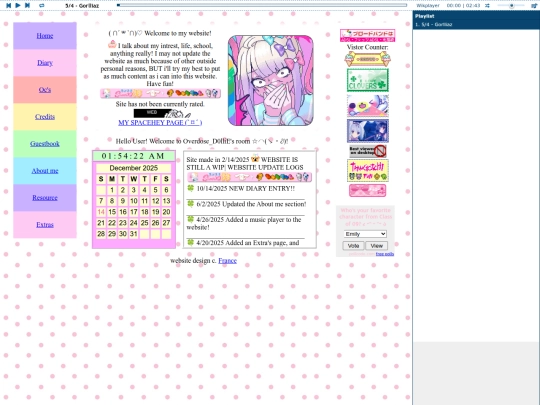Viewport: 540px width, 405px height.
Task: Open the Home navigation link
Action: (x=45, y=35)
